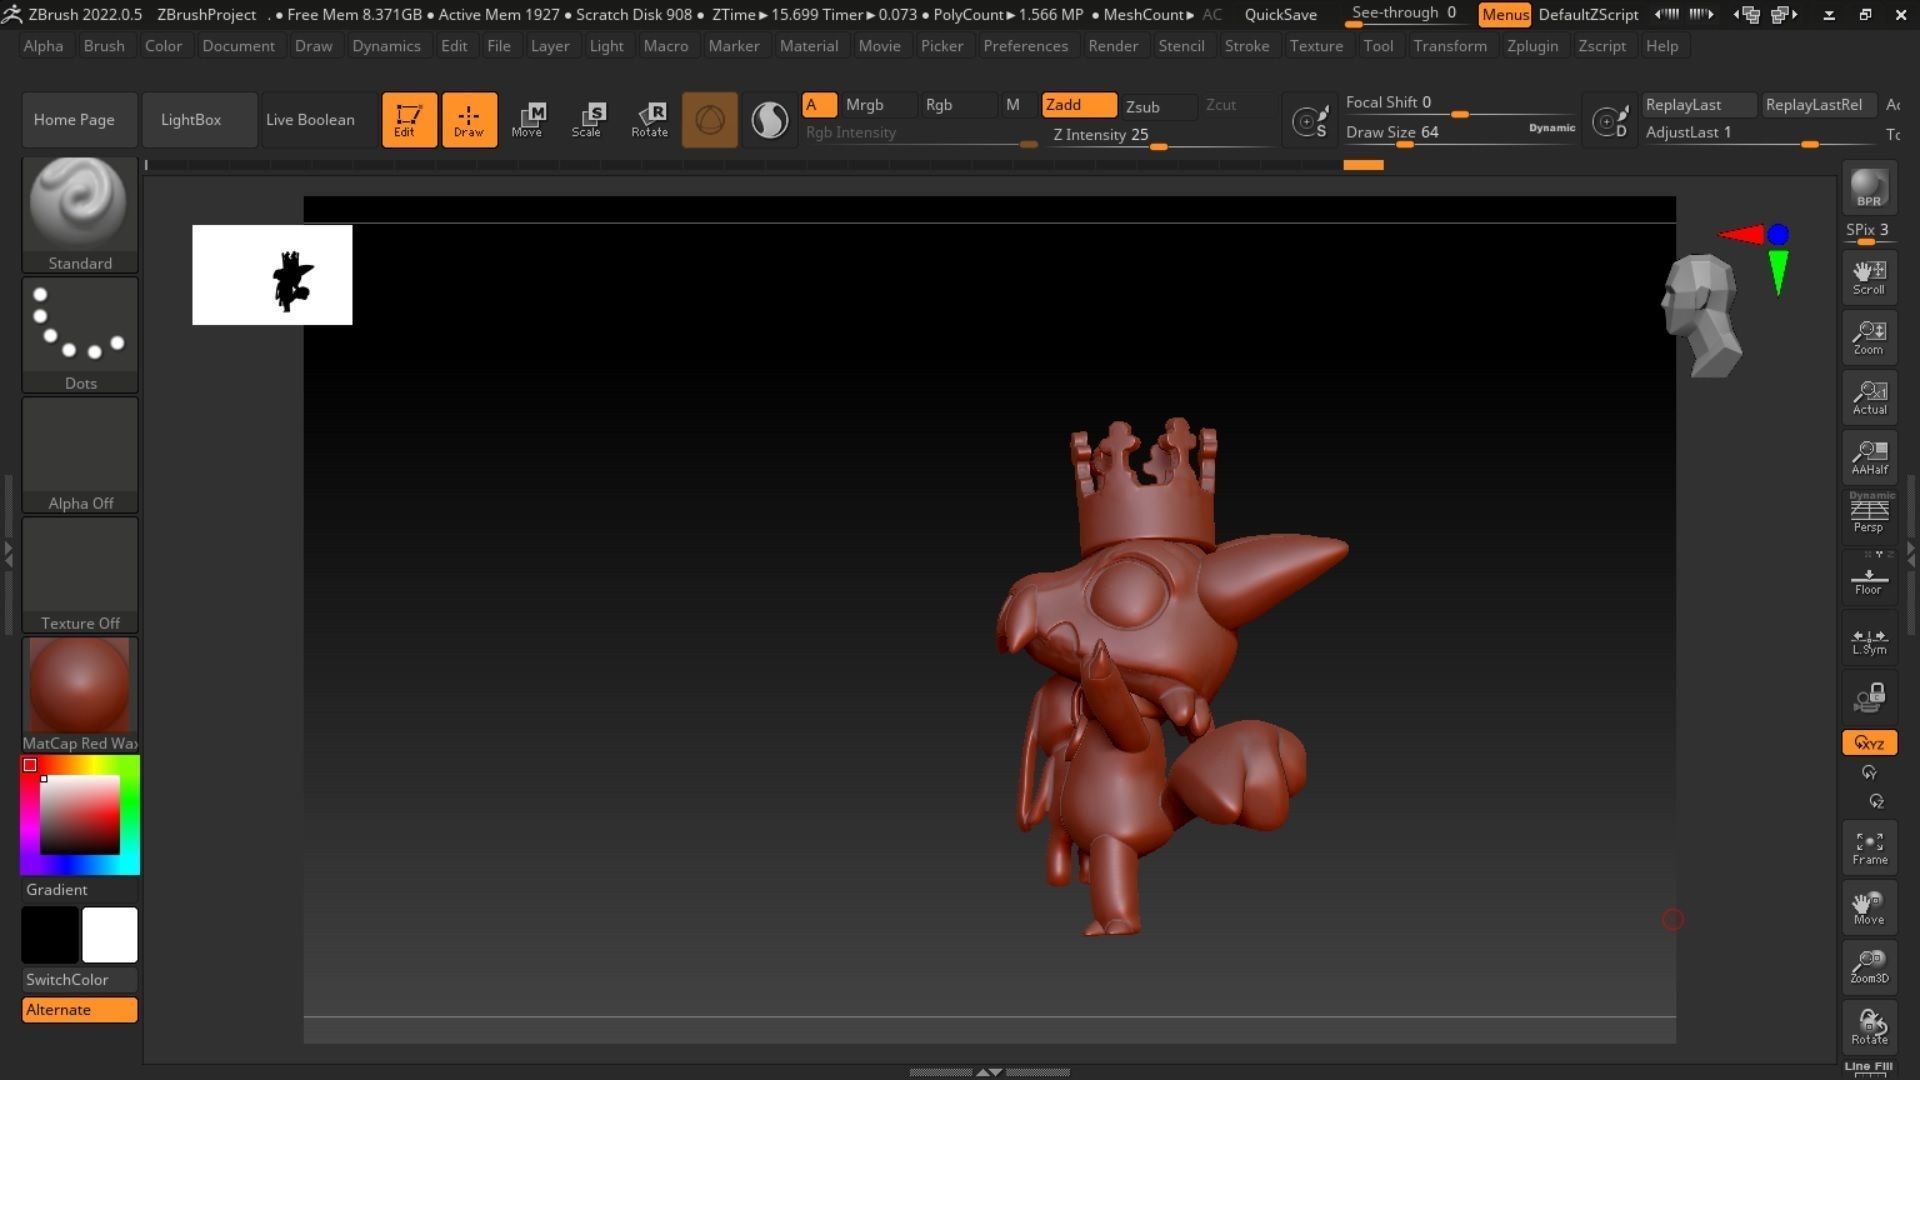Screen dimensions: 1920x1216
Task: Open the Home Page
Action: tap(78, 120)
